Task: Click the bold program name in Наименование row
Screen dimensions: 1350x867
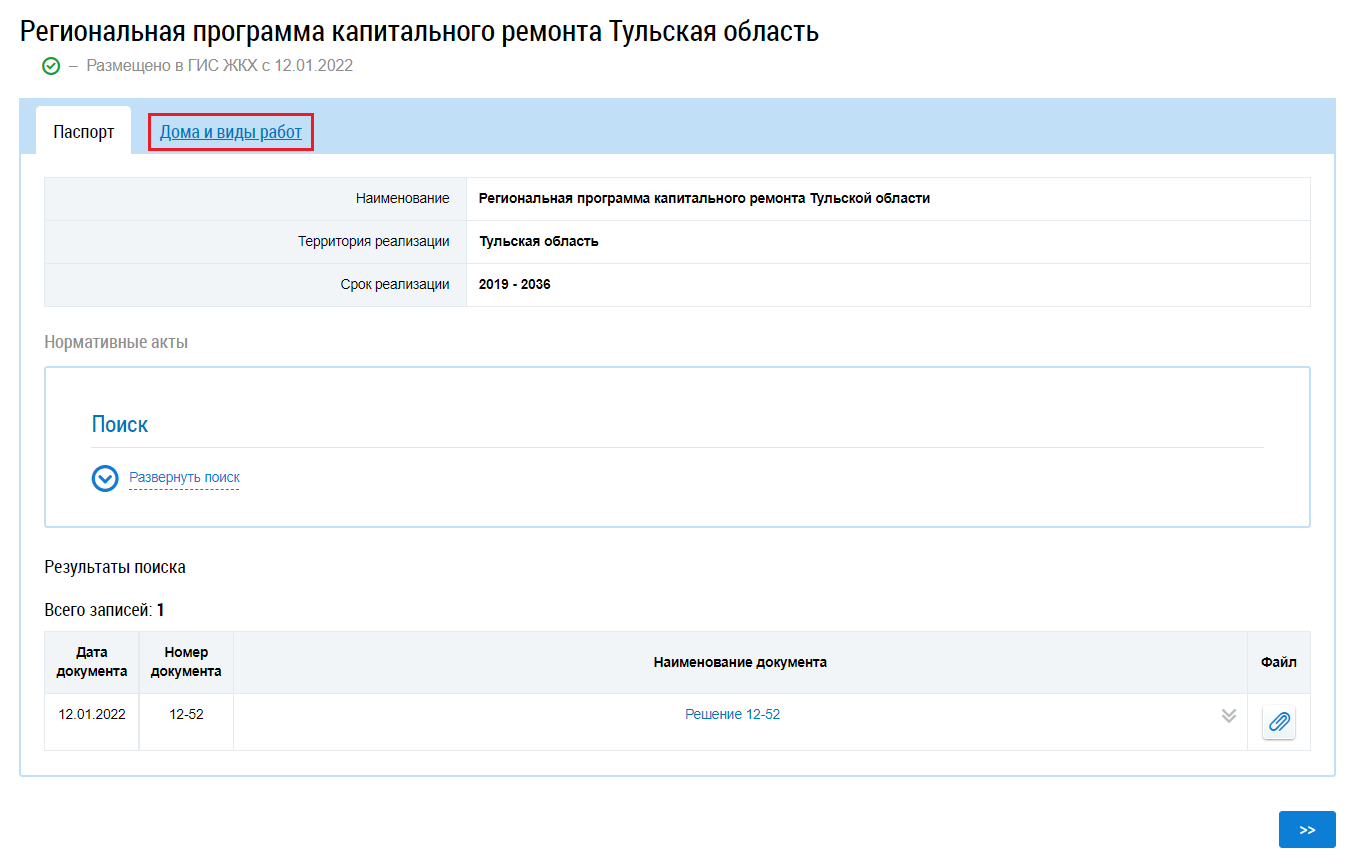Action: [x=704, y=198]
